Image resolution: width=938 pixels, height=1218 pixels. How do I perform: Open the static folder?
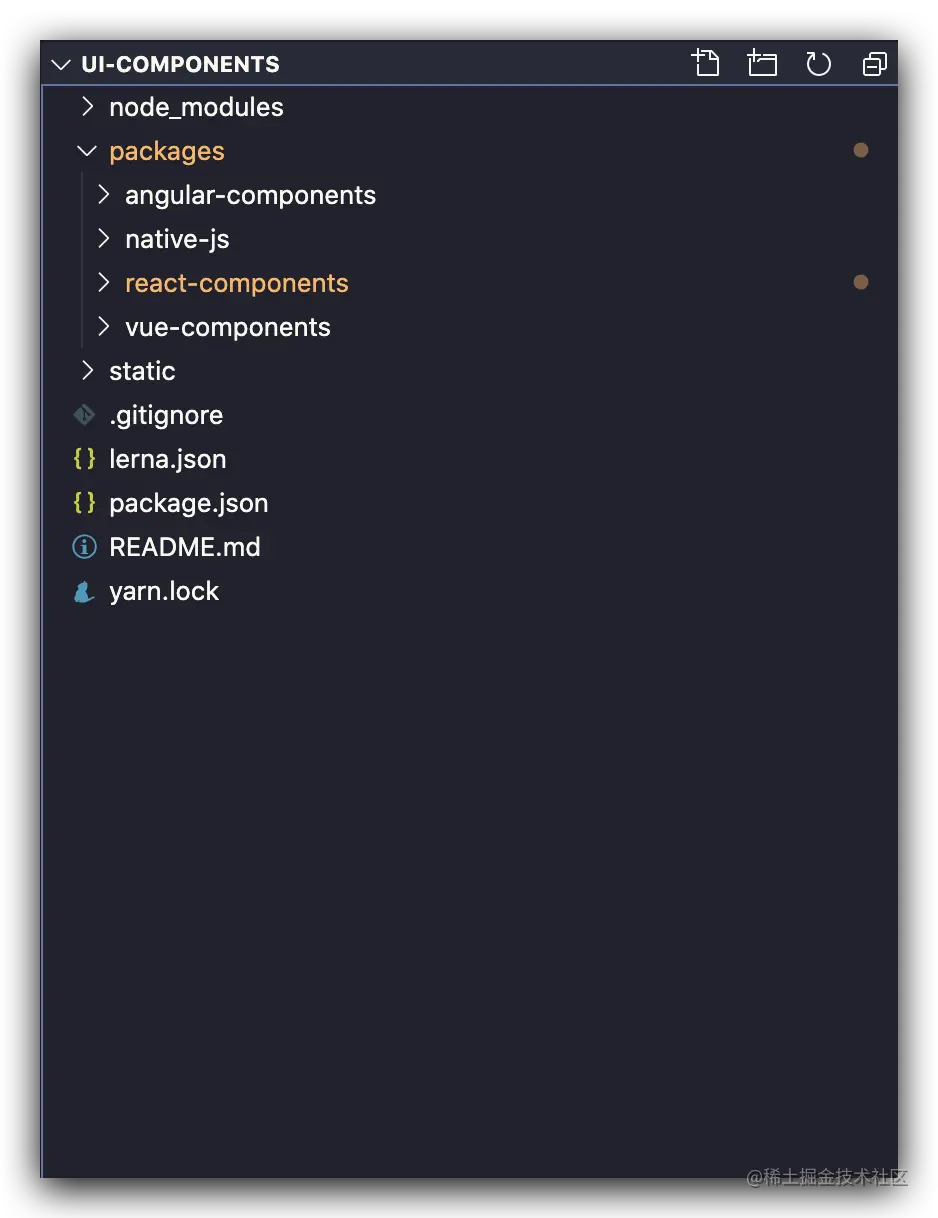[142, 371]
